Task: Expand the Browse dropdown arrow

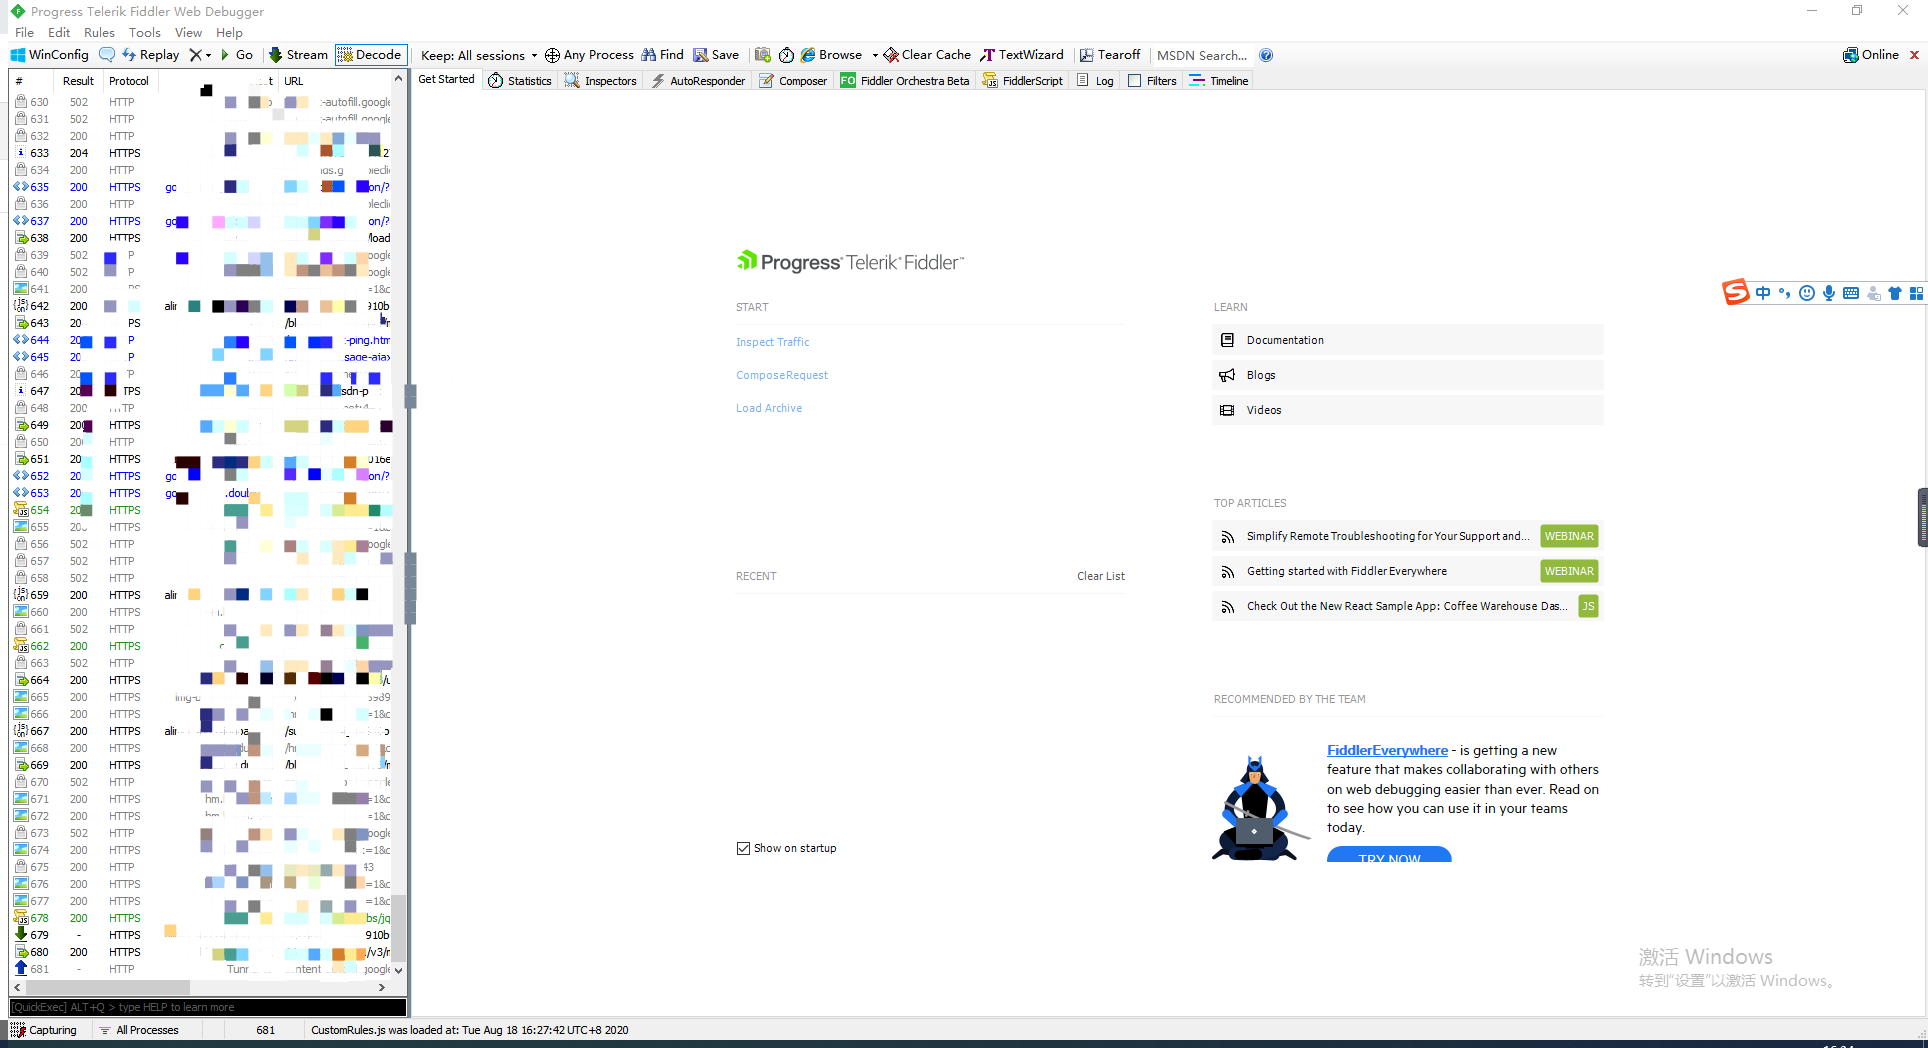Action: click(x=874, y=55)
